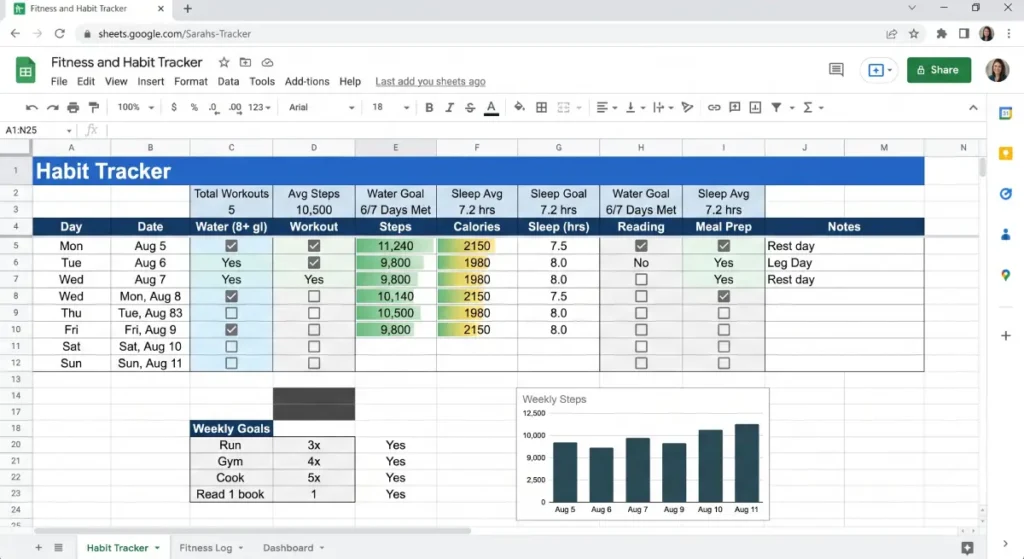Format as percent with the % icon
This screenshot has height=559, width=1024.
194,107
